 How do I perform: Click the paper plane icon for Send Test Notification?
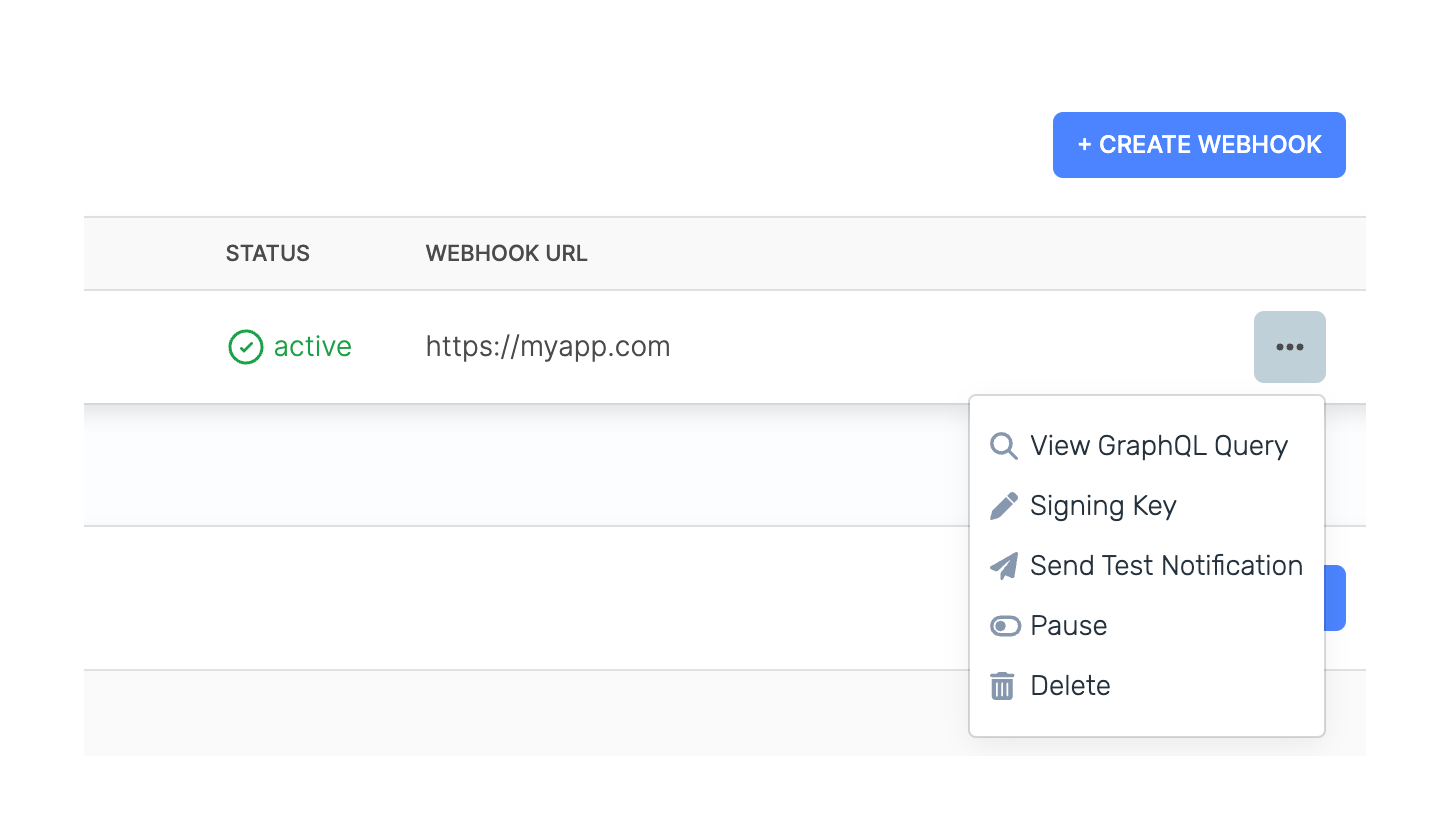coord(1003,565)
